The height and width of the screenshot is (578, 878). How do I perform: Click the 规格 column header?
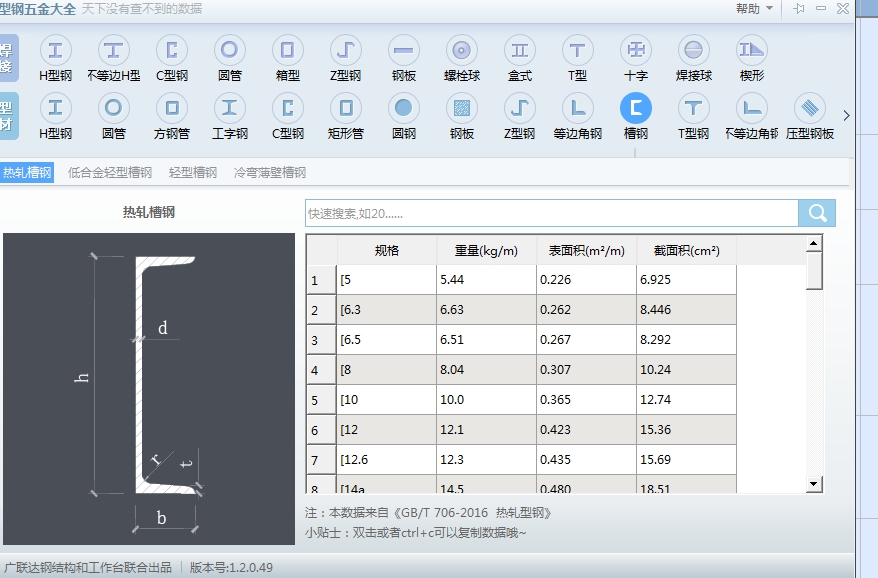386,250
